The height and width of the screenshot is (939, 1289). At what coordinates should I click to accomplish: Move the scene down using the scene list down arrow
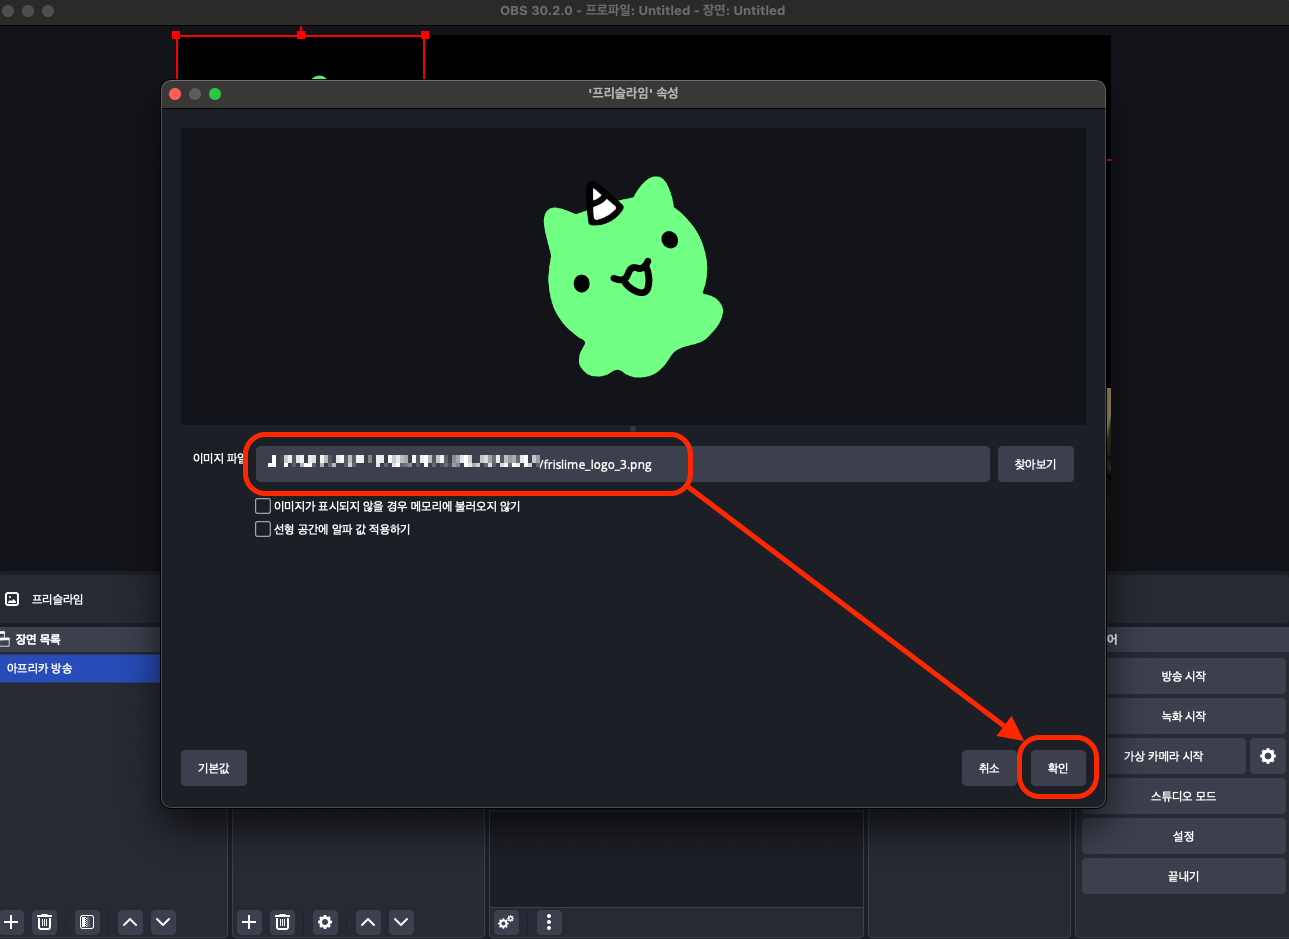(x=164, y=922)
